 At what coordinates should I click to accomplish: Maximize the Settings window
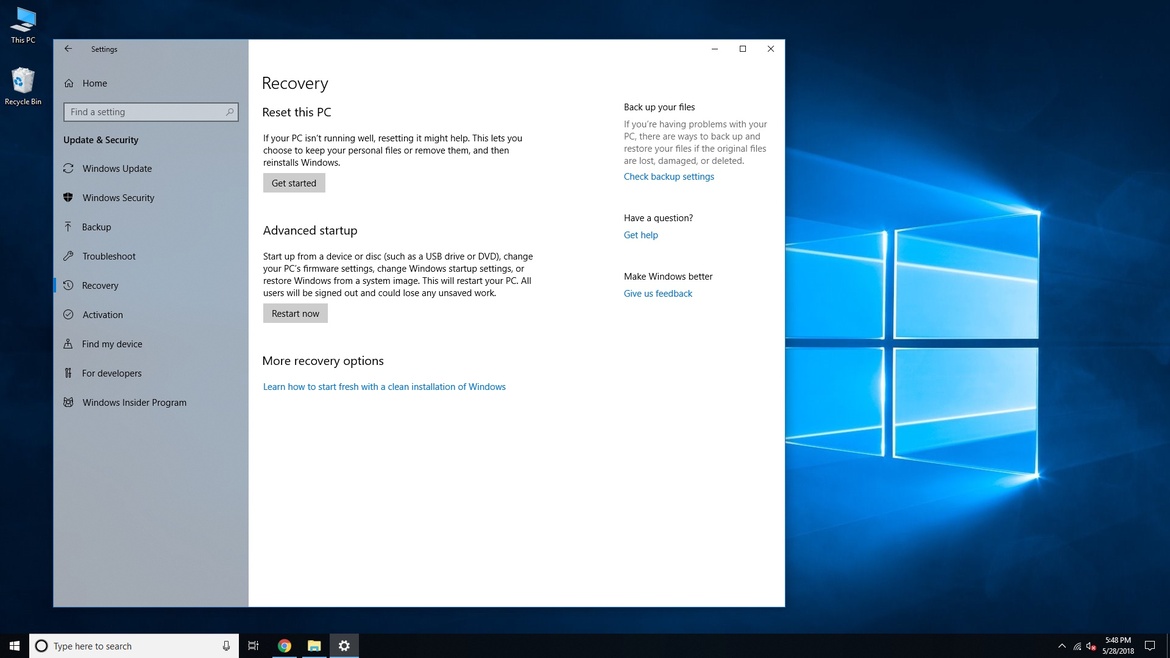pos(742,48)
